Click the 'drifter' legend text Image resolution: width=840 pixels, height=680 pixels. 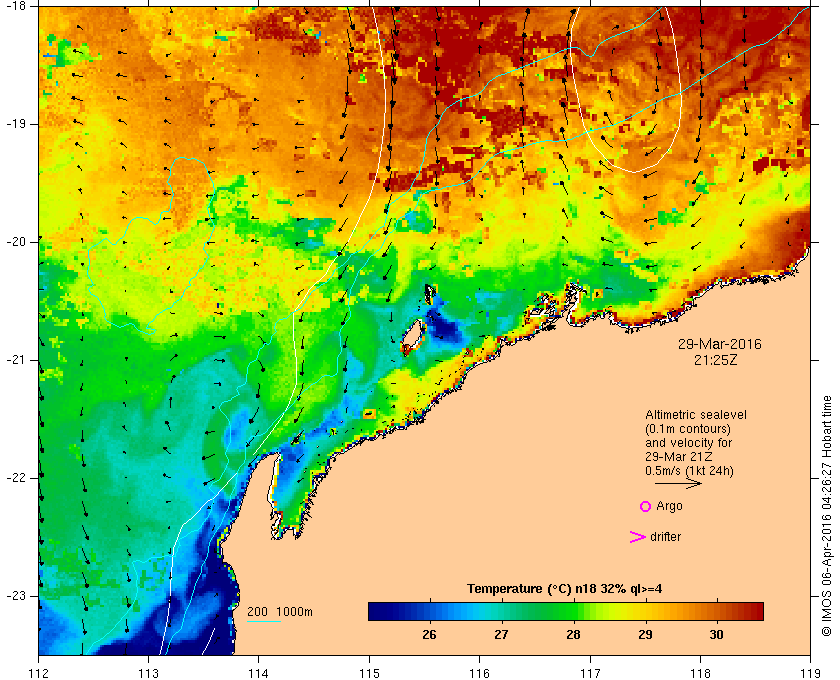click(x=665, y=536)
